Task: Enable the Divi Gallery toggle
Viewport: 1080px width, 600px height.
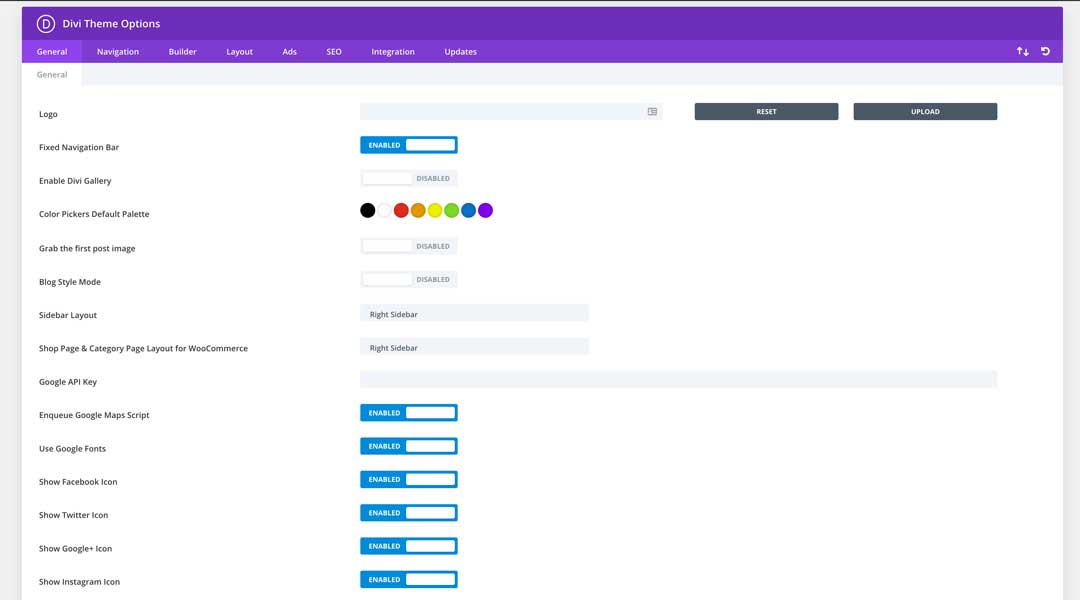Action: point(408,178)
